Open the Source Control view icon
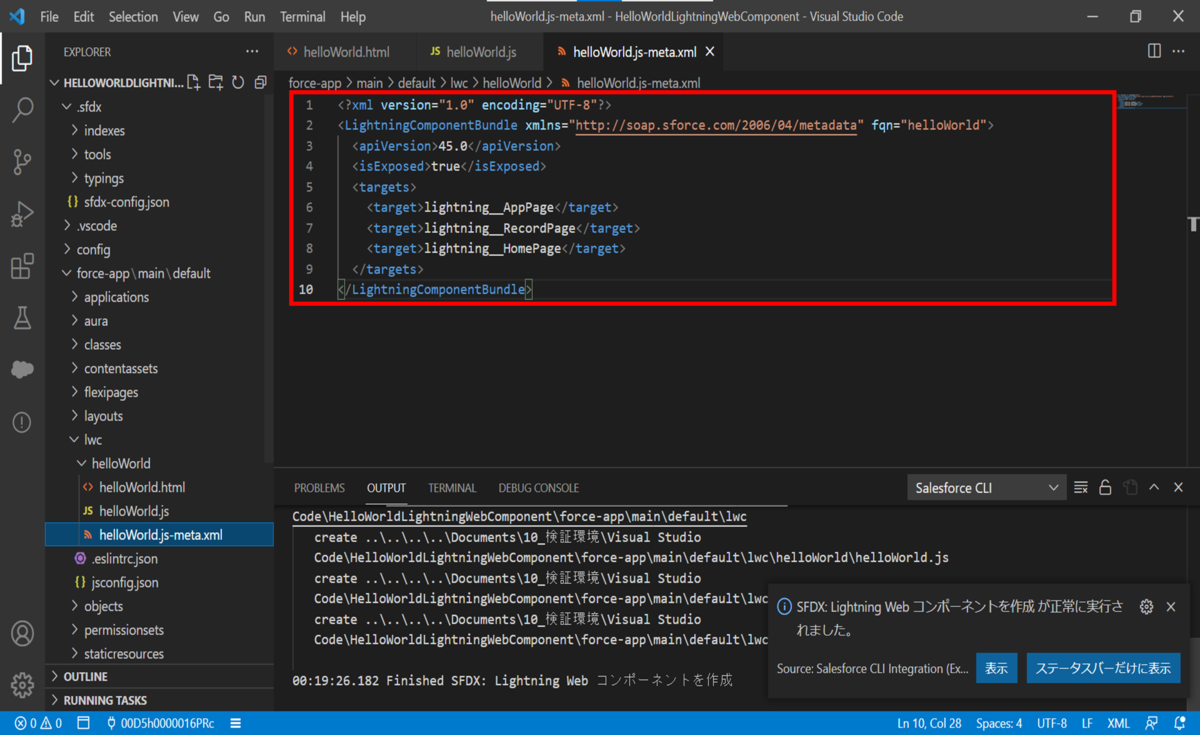Image resolution: width=1200 pixels, height=735 pixels. [22, 162]
